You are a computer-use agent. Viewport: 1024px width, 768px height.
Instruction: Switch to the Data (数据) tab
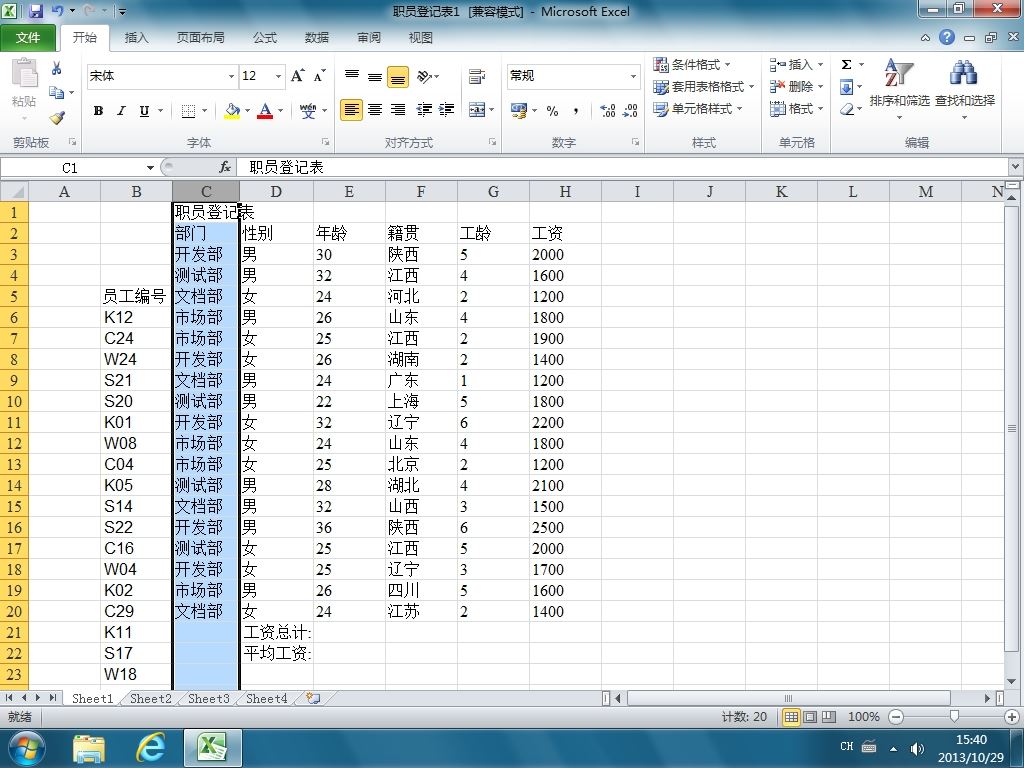pyautogui.click(x=317, y=37)
